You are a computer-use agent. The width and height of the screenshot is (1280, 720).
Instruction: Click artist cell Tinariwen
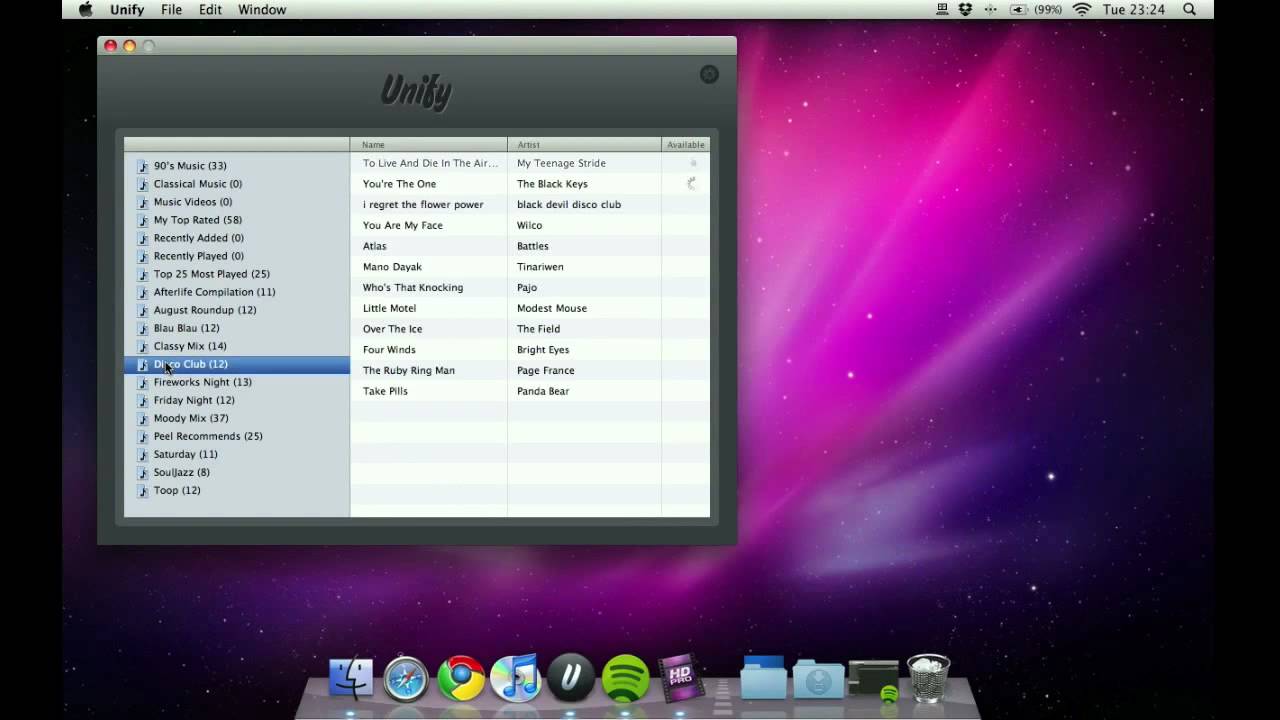click(540, 267)
